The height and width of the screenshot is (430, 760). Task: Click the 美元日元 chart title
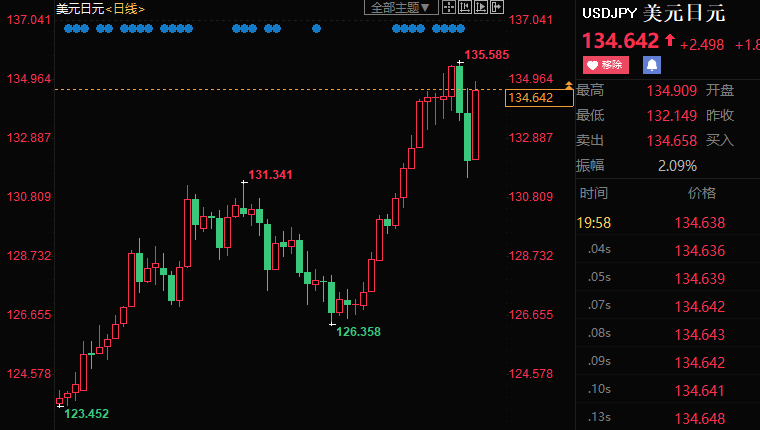pos(80,8)
